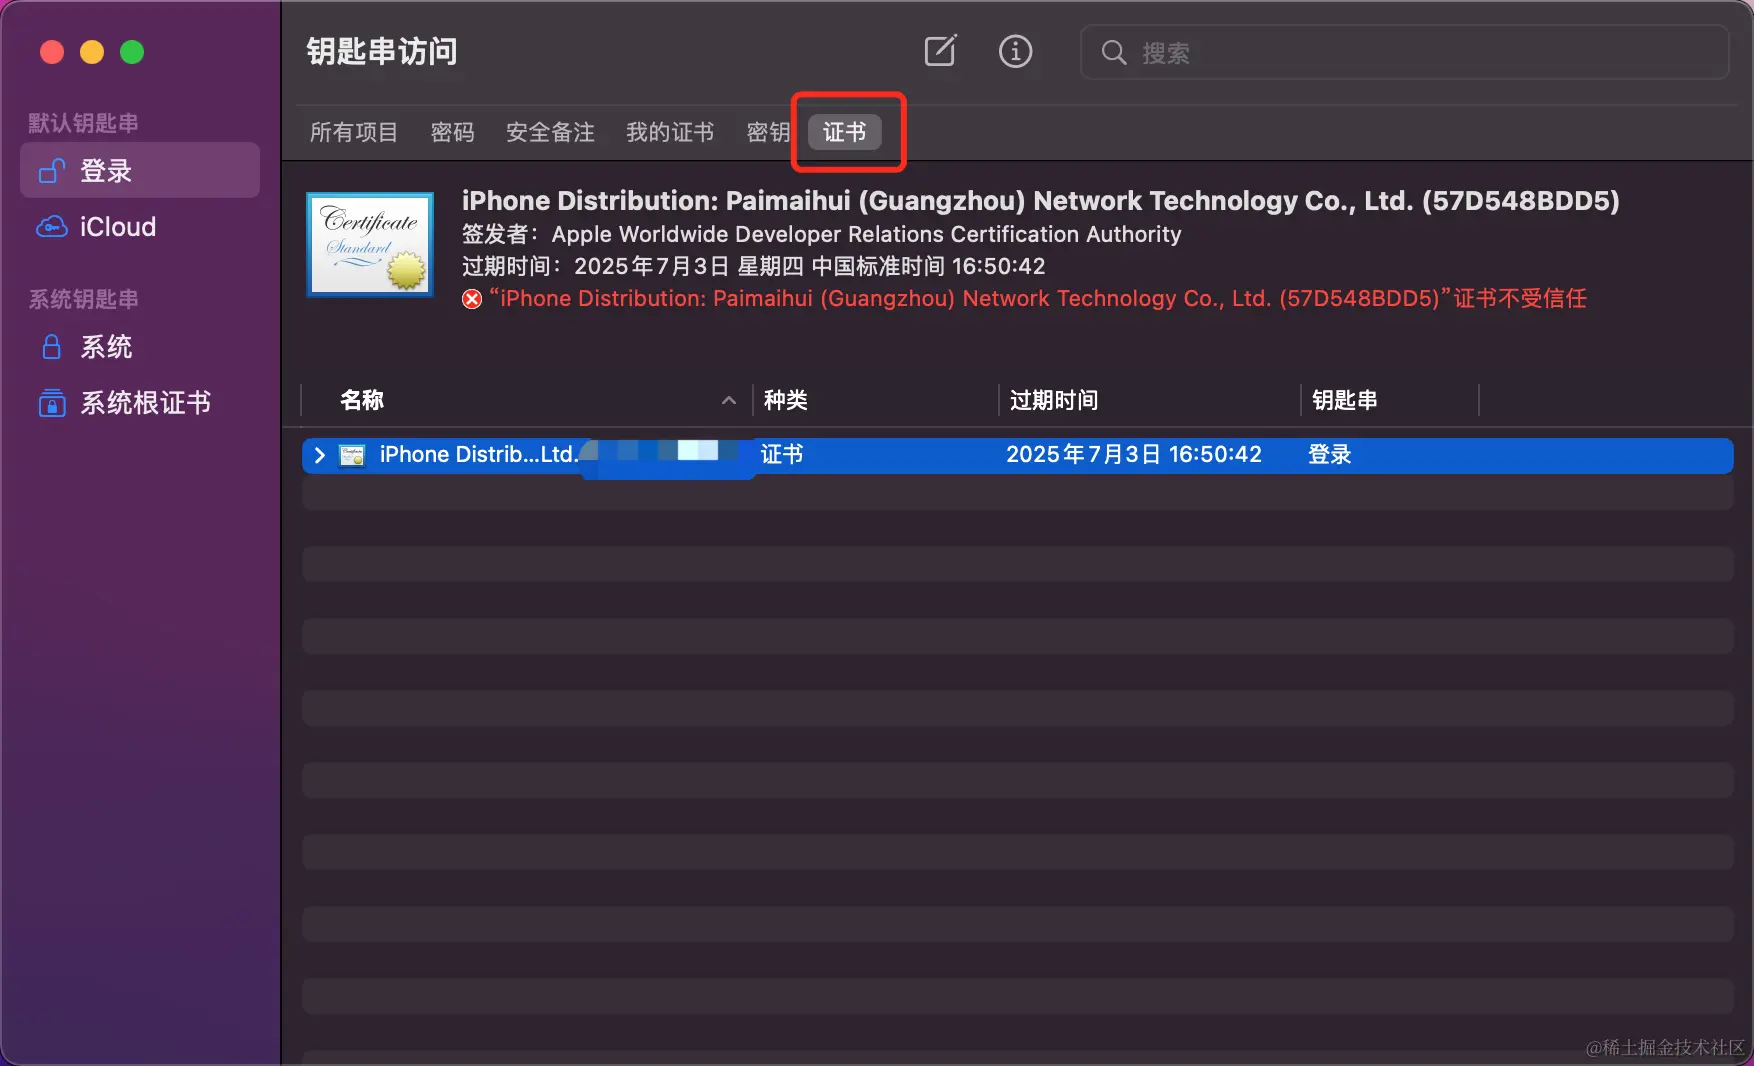Screen dimensions: 1754x1066
Task: Click the 系统根证书 keychain icon
Action: pos(52,403)
